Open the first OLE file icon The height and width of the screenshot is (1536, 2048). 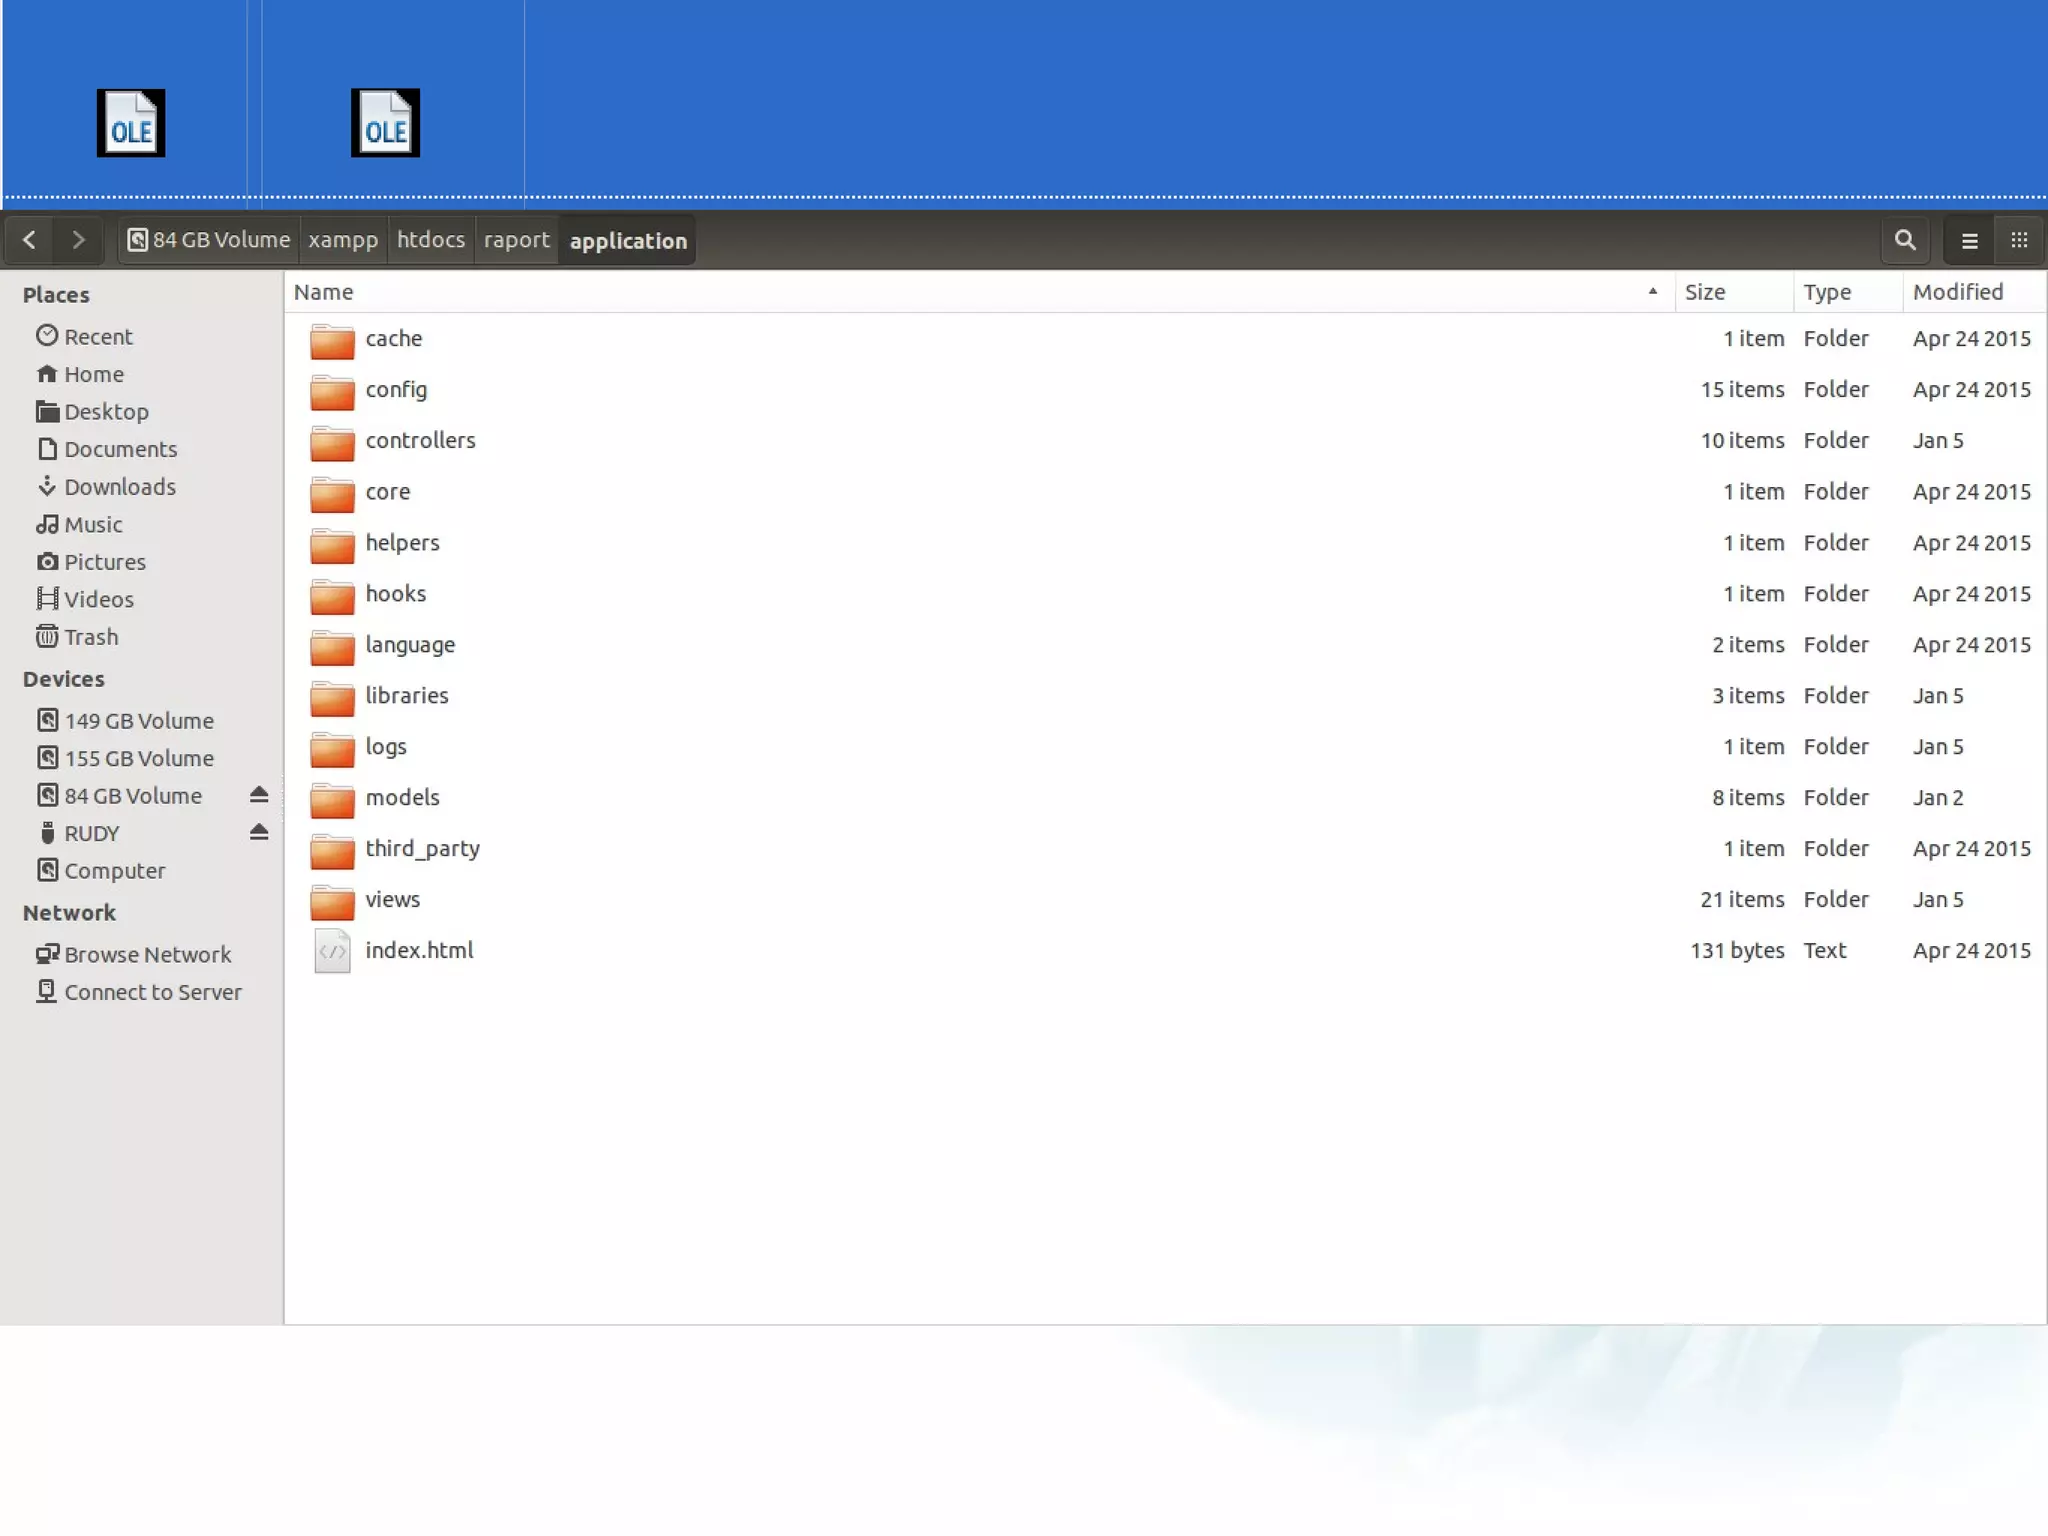[x=131, y=124]
